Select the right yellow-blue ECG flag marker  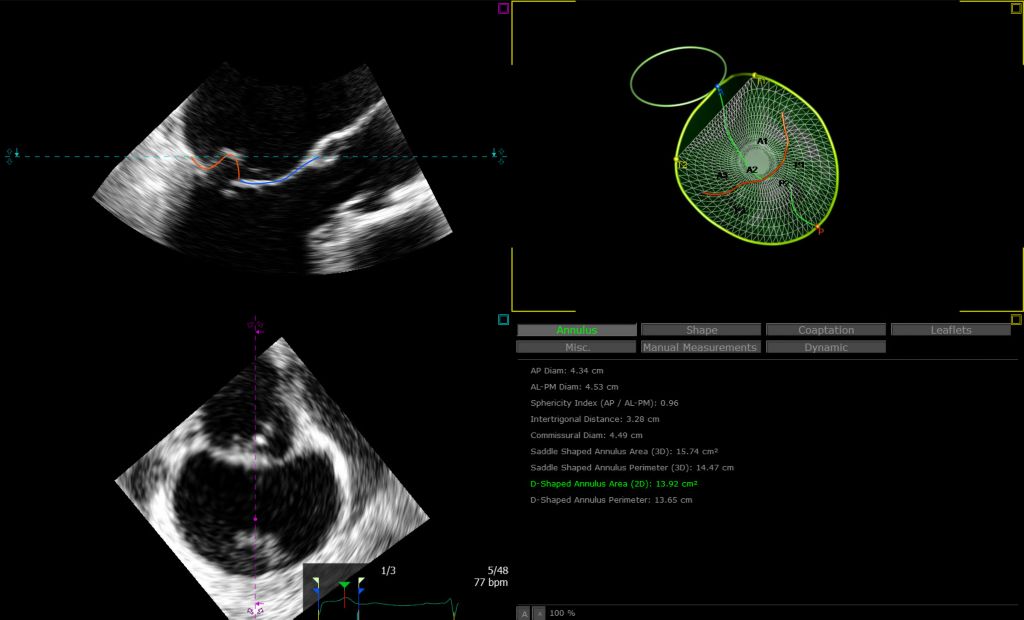click(x=360, y=587)
